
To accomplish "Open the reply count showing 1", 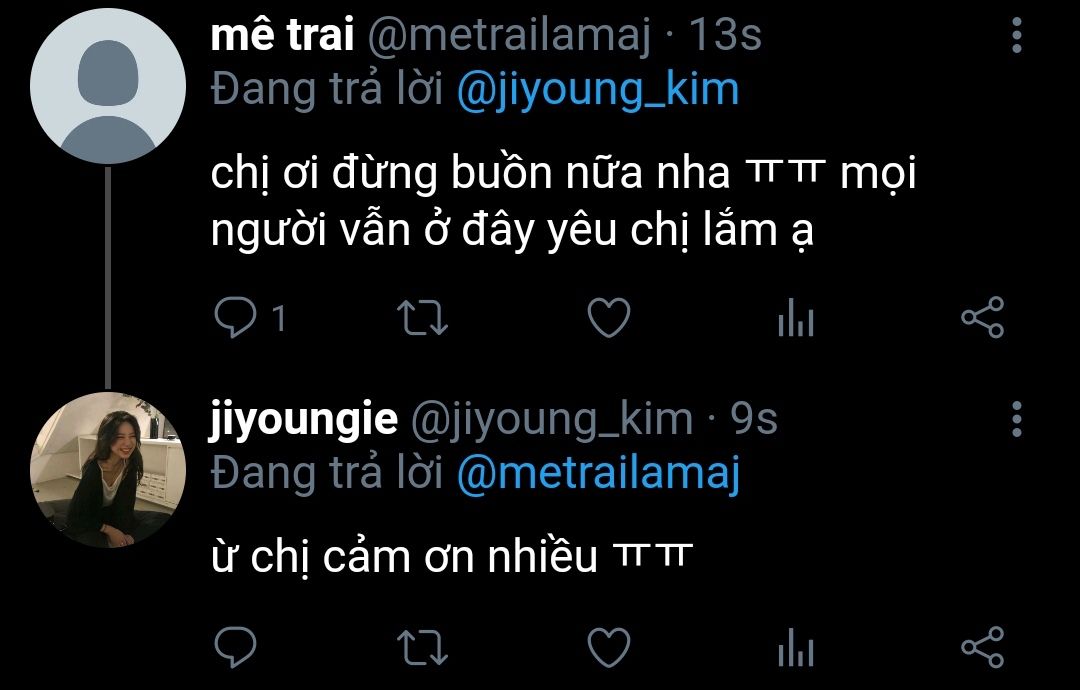I will click(x=279, y=318).
